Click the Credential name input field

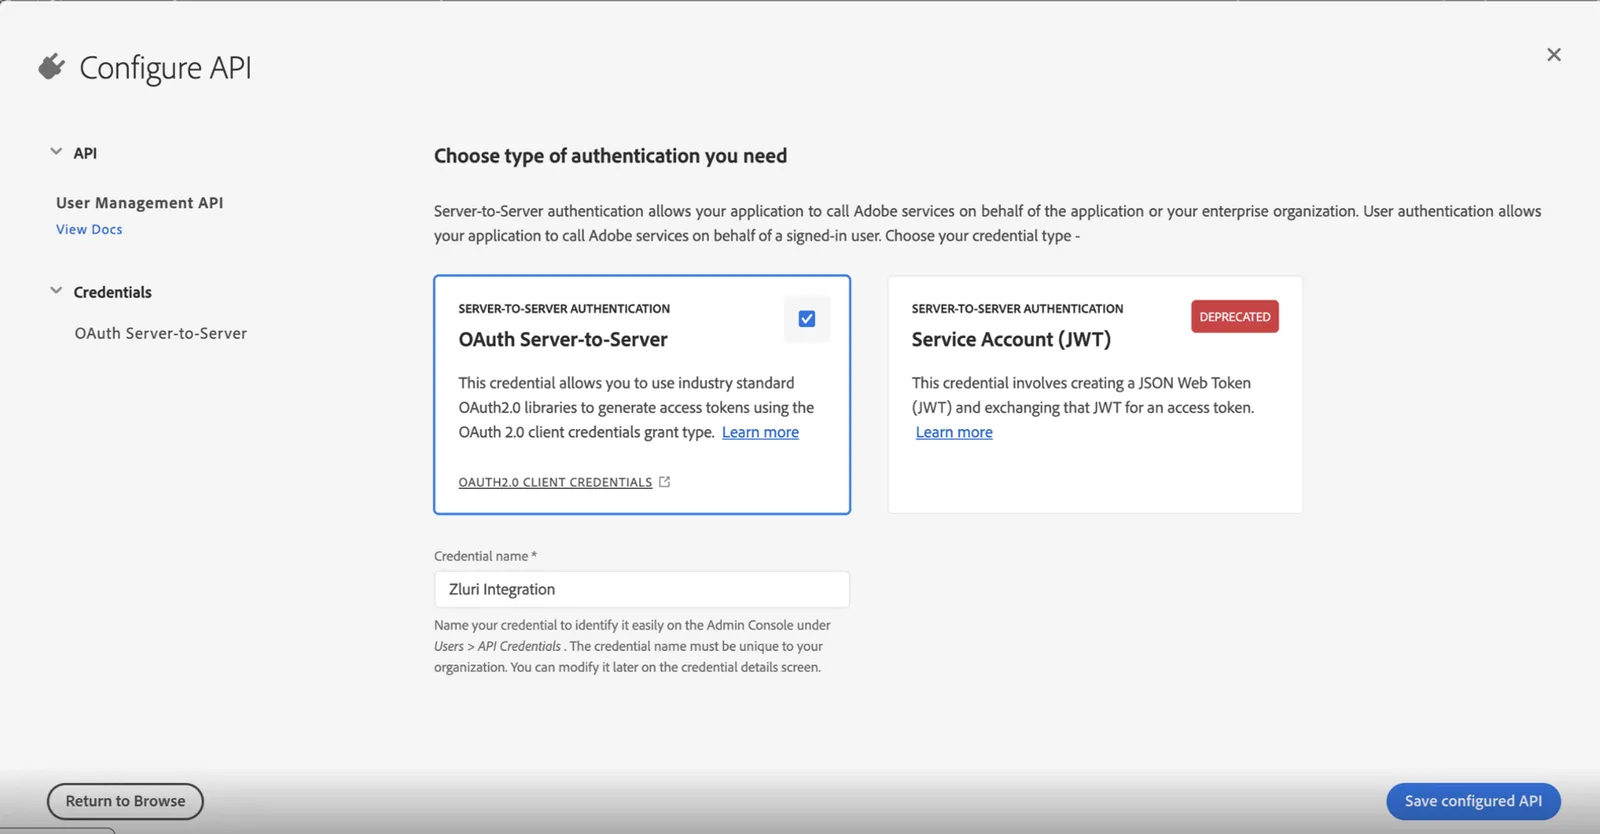tap(642, 589)
